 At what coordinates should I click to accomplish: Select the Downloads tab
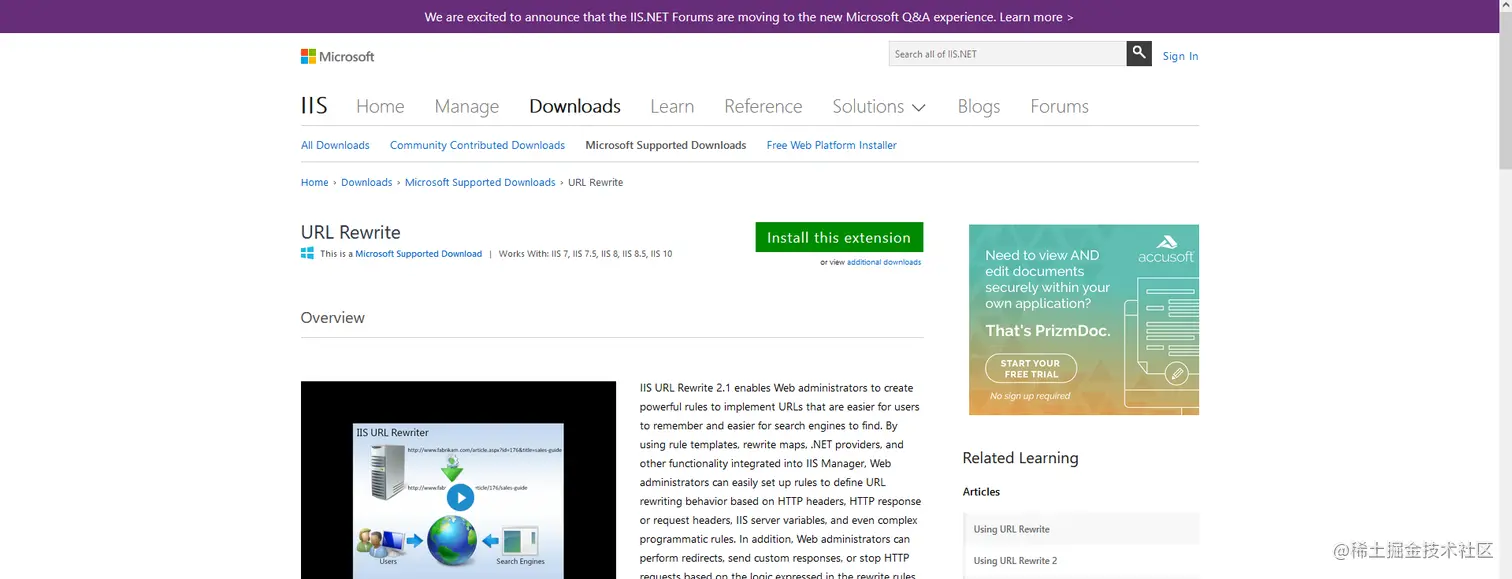(575, 106)
